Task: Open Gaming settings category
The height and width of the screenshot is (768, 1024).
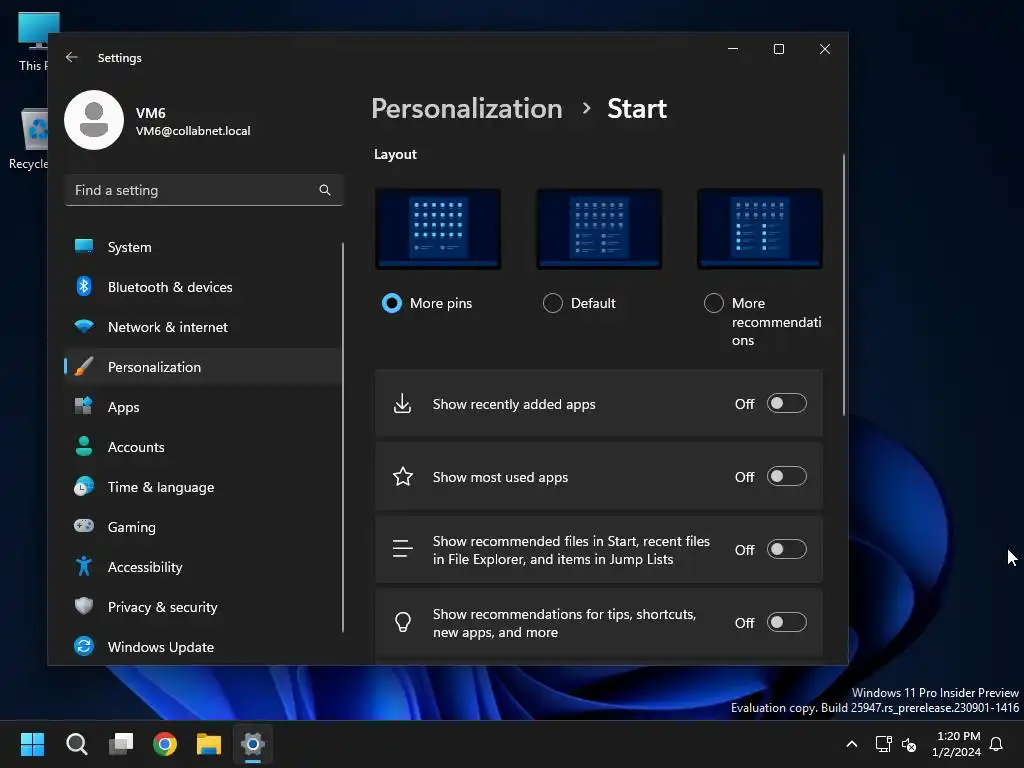Action: point(203,526)
